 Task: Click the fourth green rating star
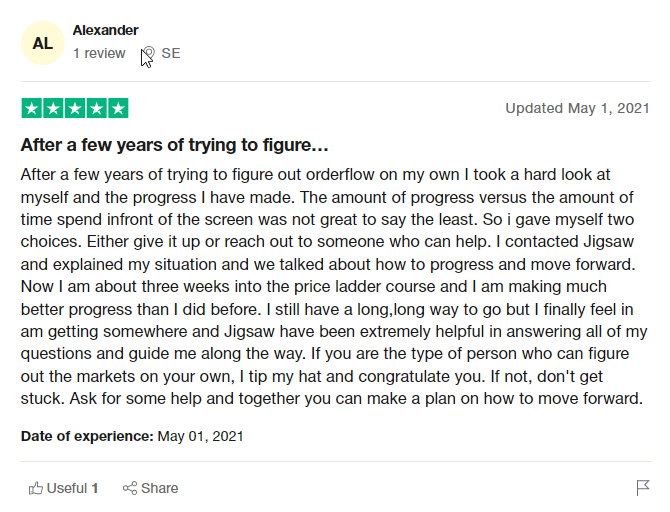point(97,108)
